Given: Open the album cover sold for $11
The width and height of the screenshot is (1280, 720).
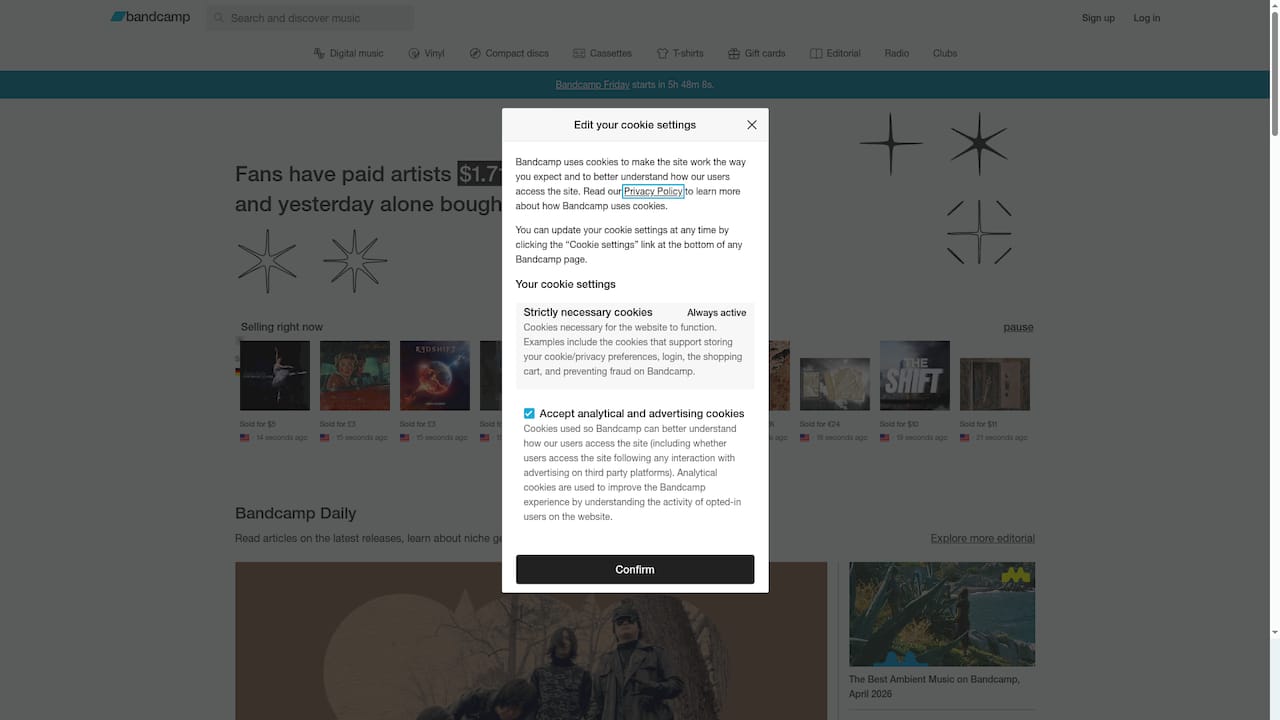Looking at the screenshot, I should click(995, 384).
